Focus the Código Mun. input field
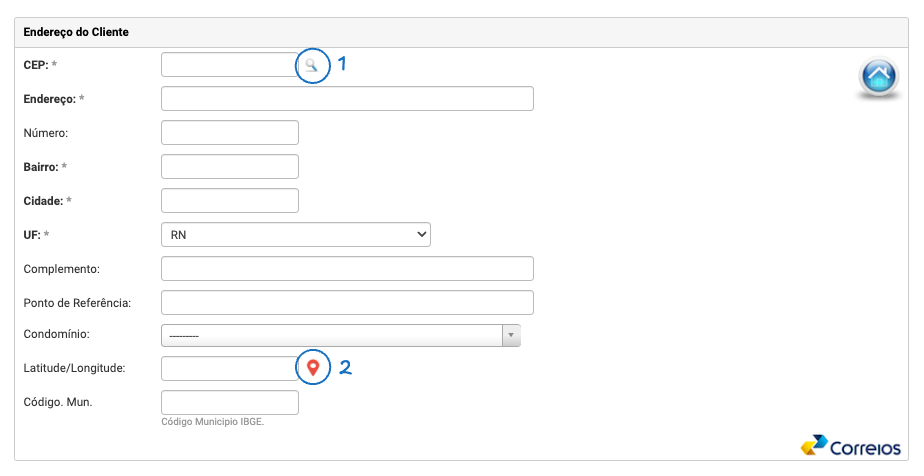The width and height of the screenshot is (924, 476). pos(229,402)
